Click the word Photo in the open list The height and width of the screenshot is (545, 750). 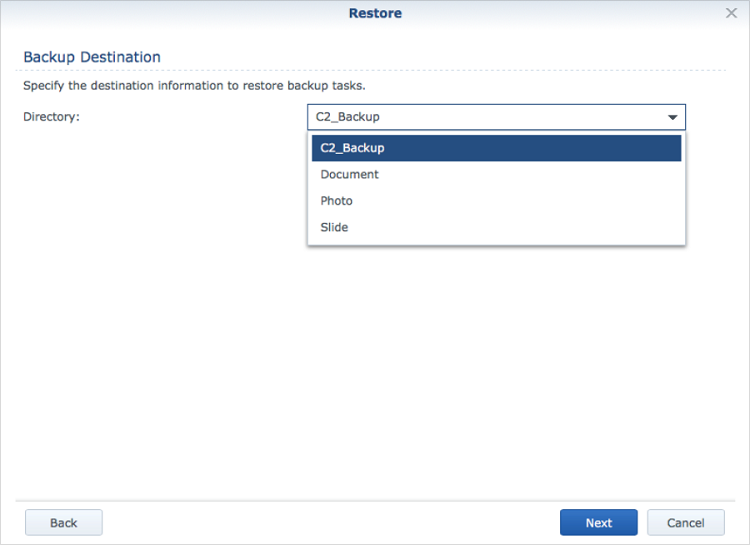click(336, 201)
